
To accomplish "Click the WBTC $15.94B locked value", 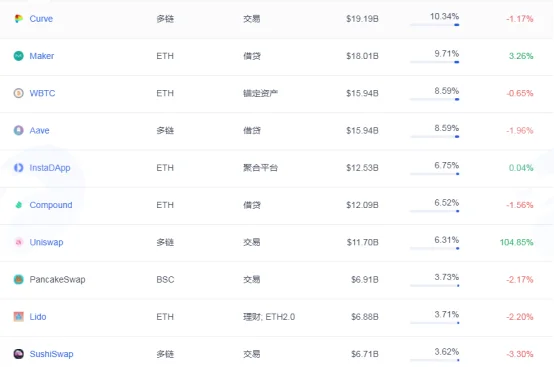I will click(362, 93).
